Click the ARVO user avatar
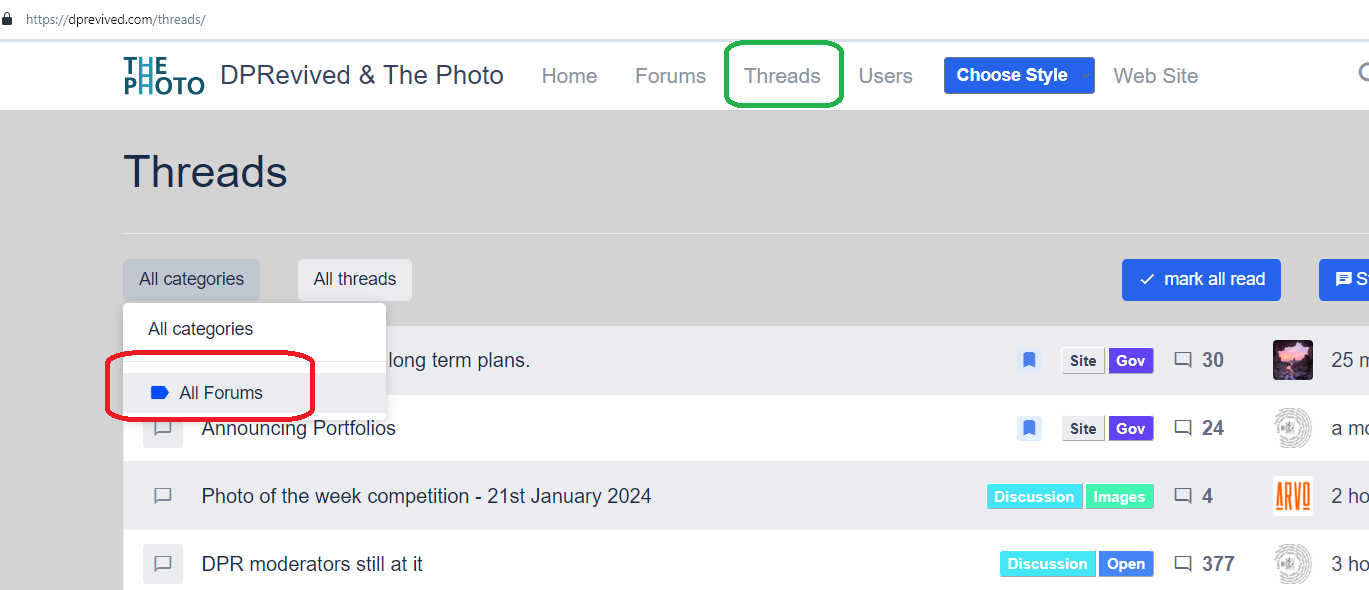 [1292, 496]
